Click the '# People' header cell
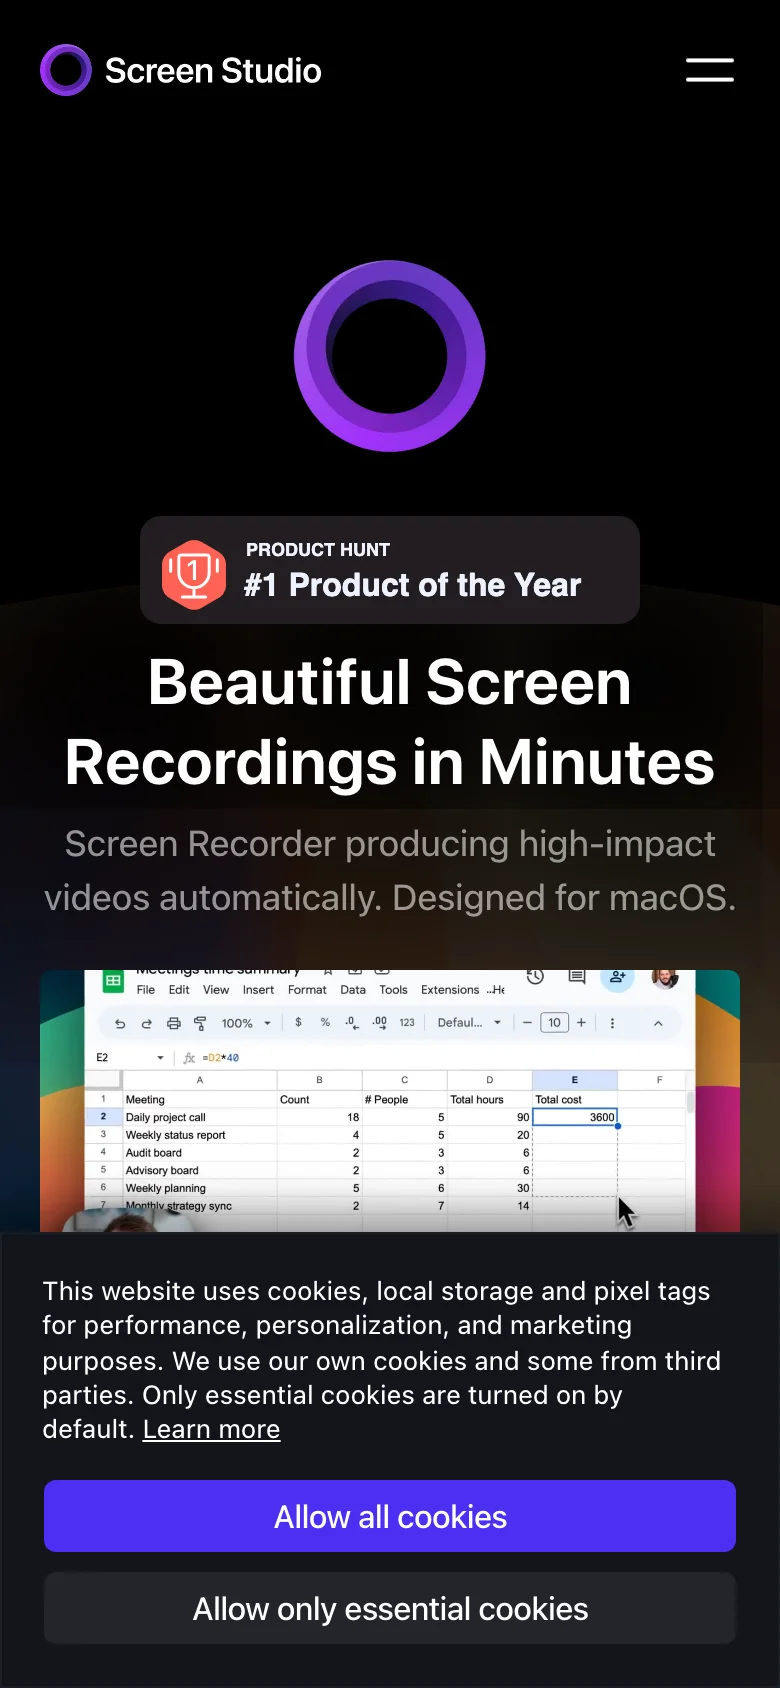 point(405,1099)
